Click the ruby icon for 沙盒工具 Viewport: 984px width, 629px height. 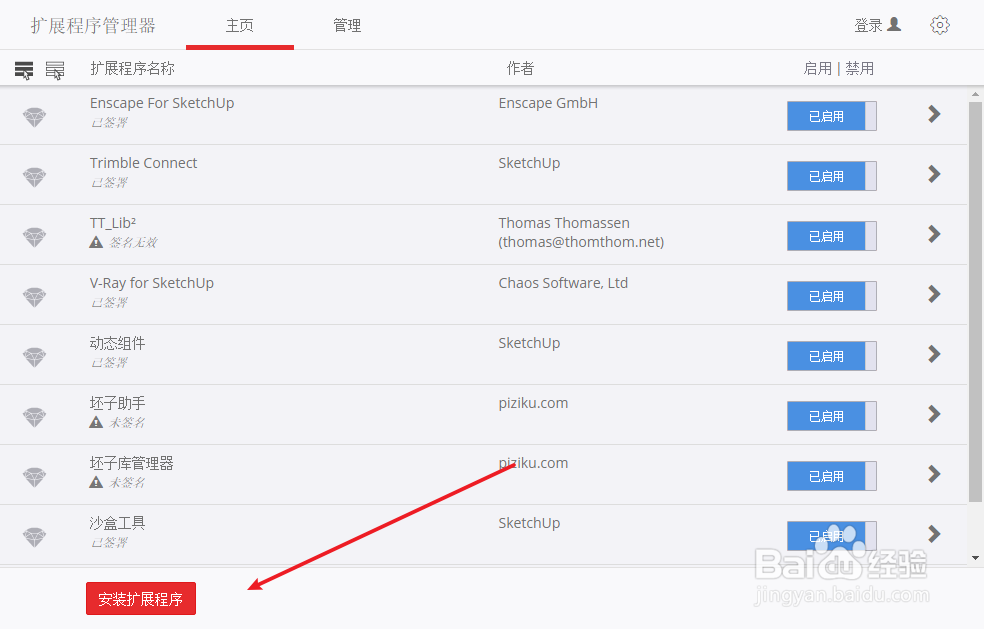point(35,537)
